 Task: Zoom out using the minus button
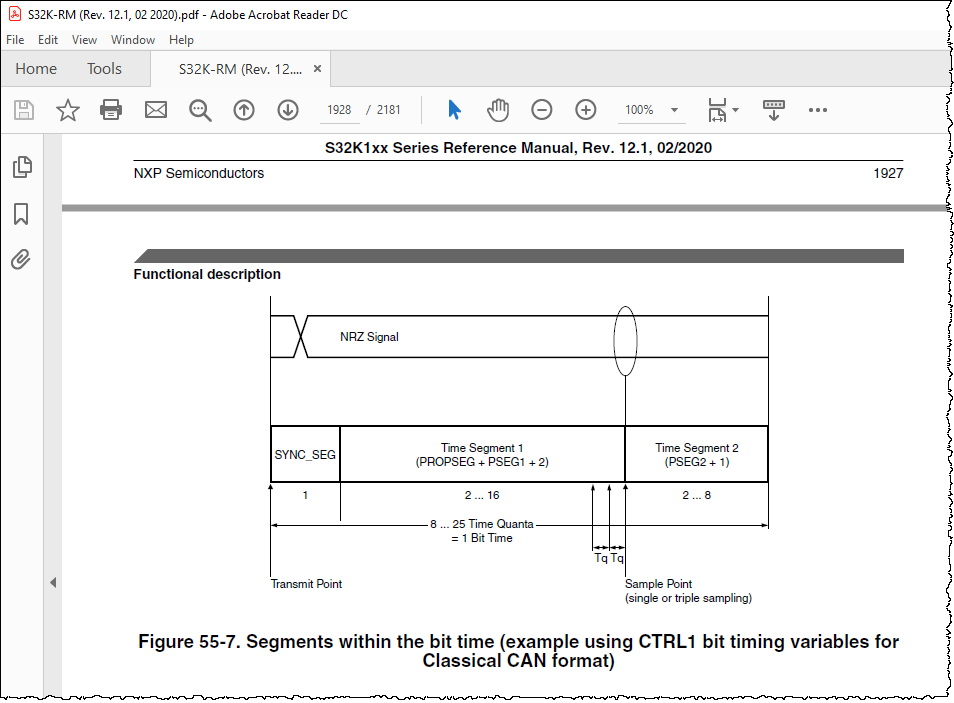541,110
